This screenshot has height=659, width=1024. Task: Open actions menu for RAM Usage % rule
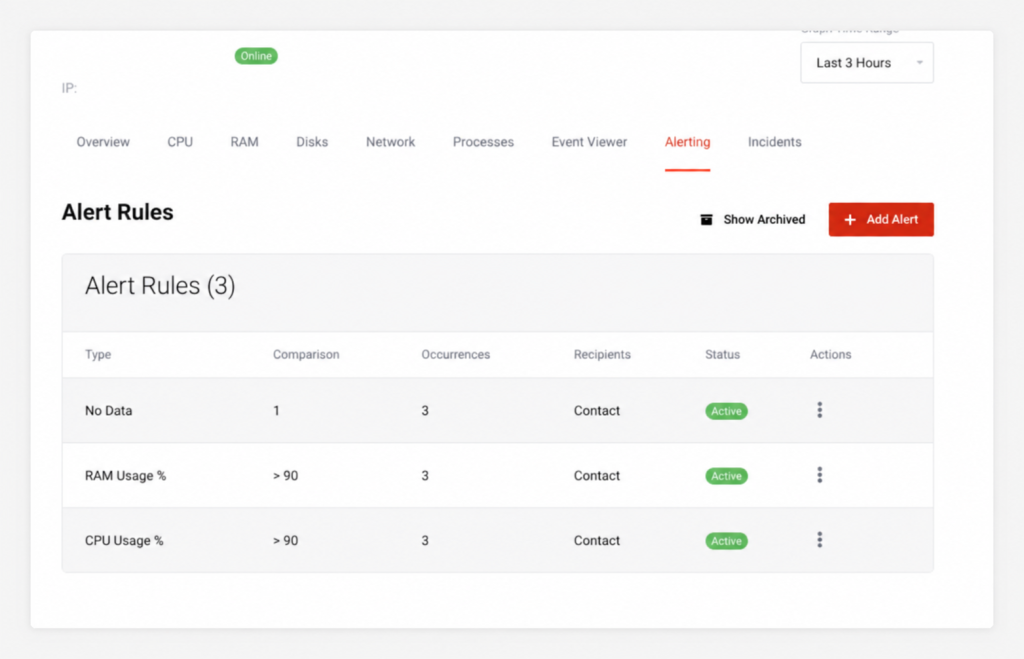pyautogui.click(x=820, y=475)
